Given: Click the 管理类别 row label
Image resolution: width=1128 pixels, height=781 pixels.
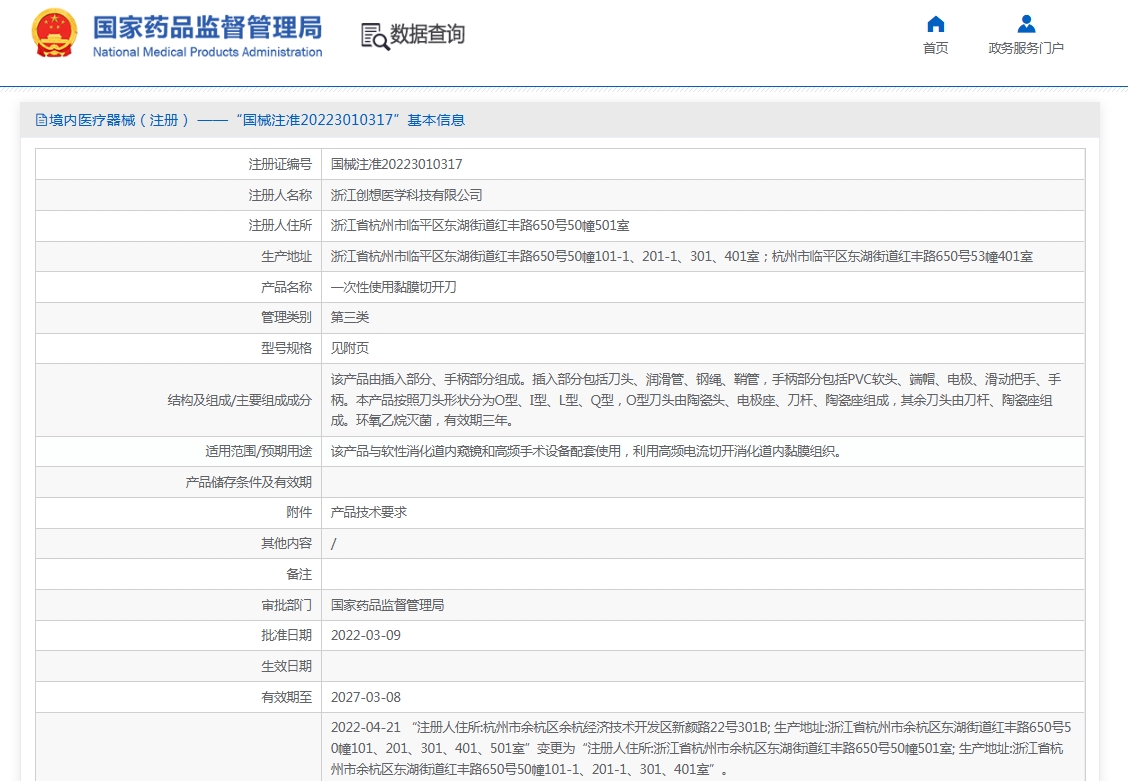Looking at the screenshot, I should coord(286,317).
